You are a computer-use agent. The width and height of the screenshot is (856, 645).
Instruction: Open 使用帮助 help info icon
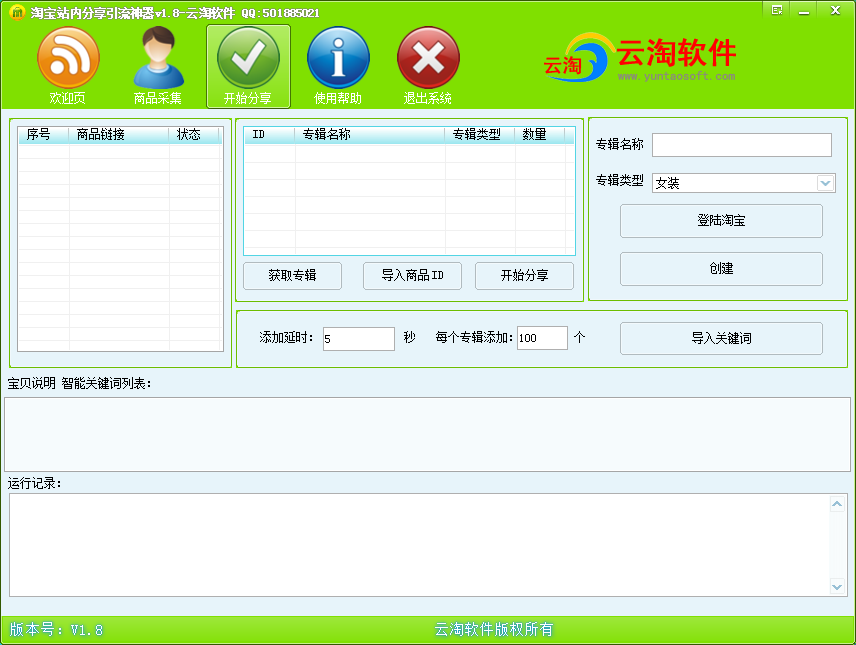click(338, 58)
